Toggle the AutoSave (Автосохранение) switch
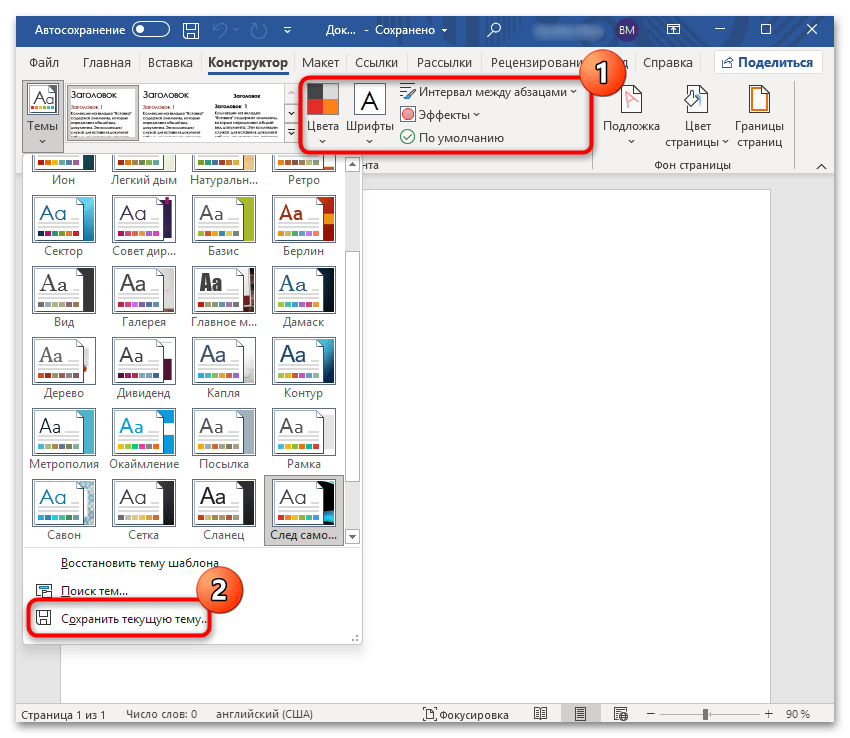Viewport: 850px width, 738px height. (150, 31)
